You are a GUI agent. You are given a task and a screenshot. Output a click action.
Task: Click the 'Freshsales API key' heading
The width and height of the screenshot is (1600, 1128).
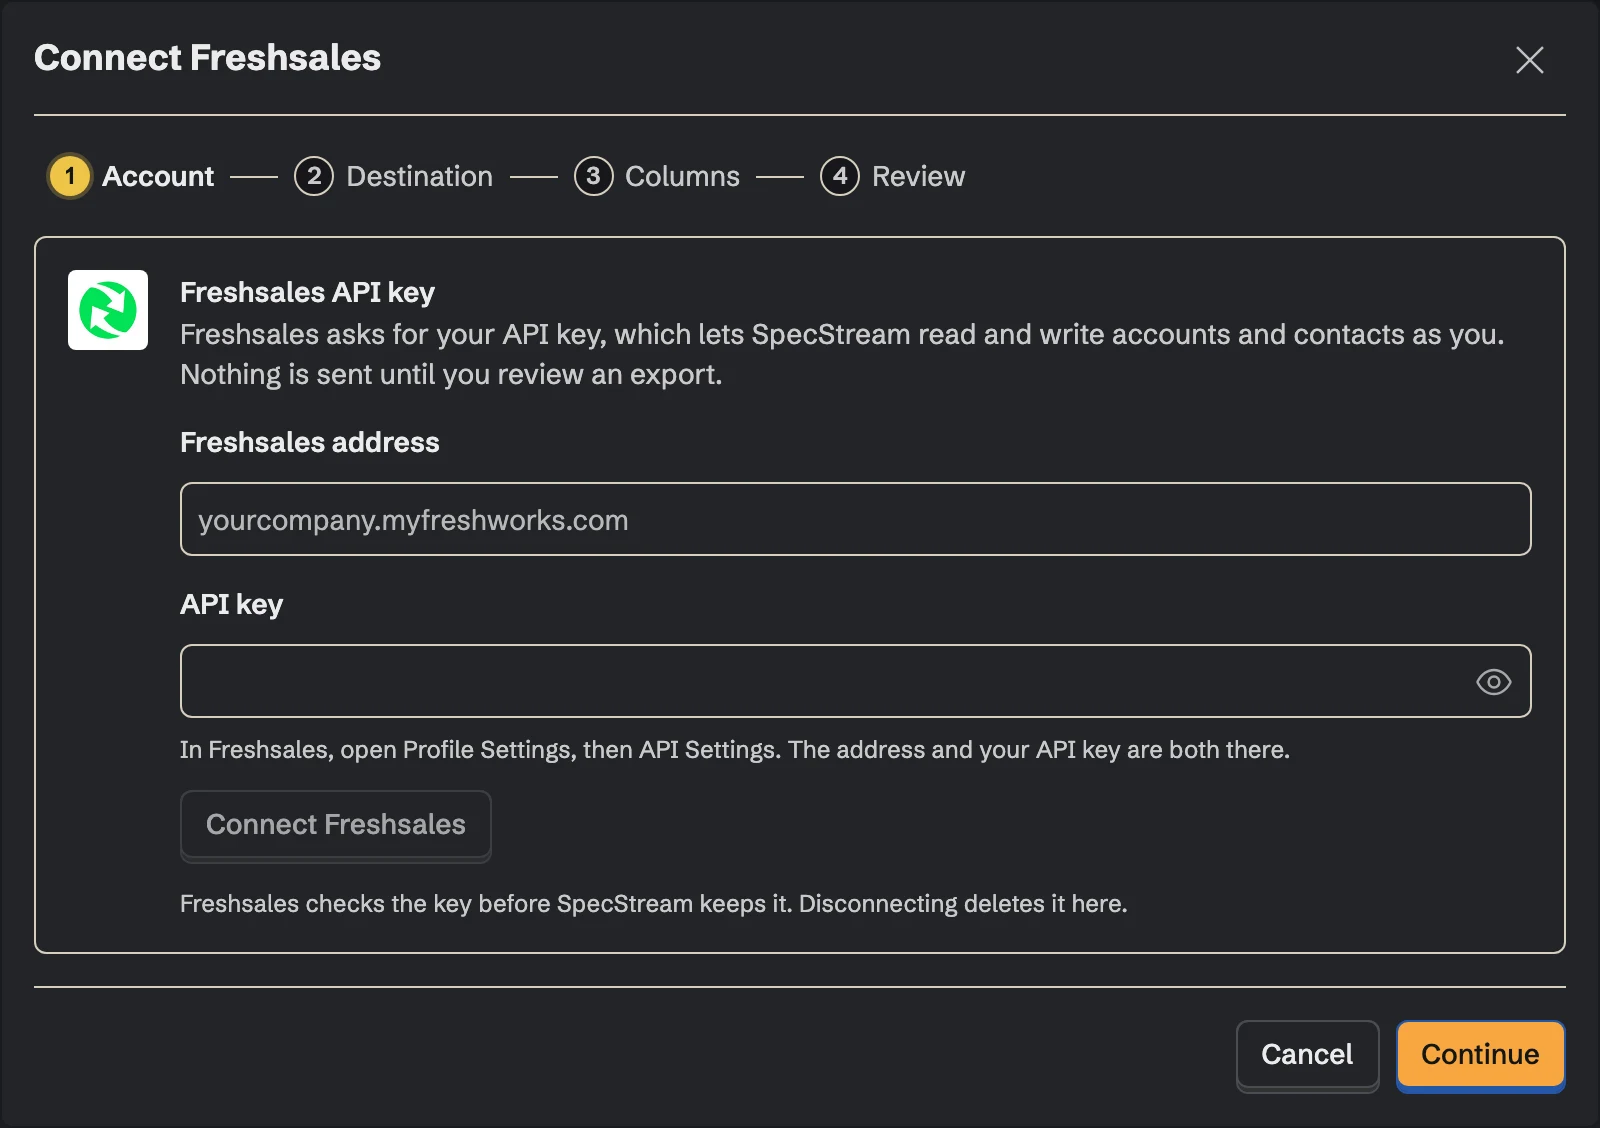(307, 292)
